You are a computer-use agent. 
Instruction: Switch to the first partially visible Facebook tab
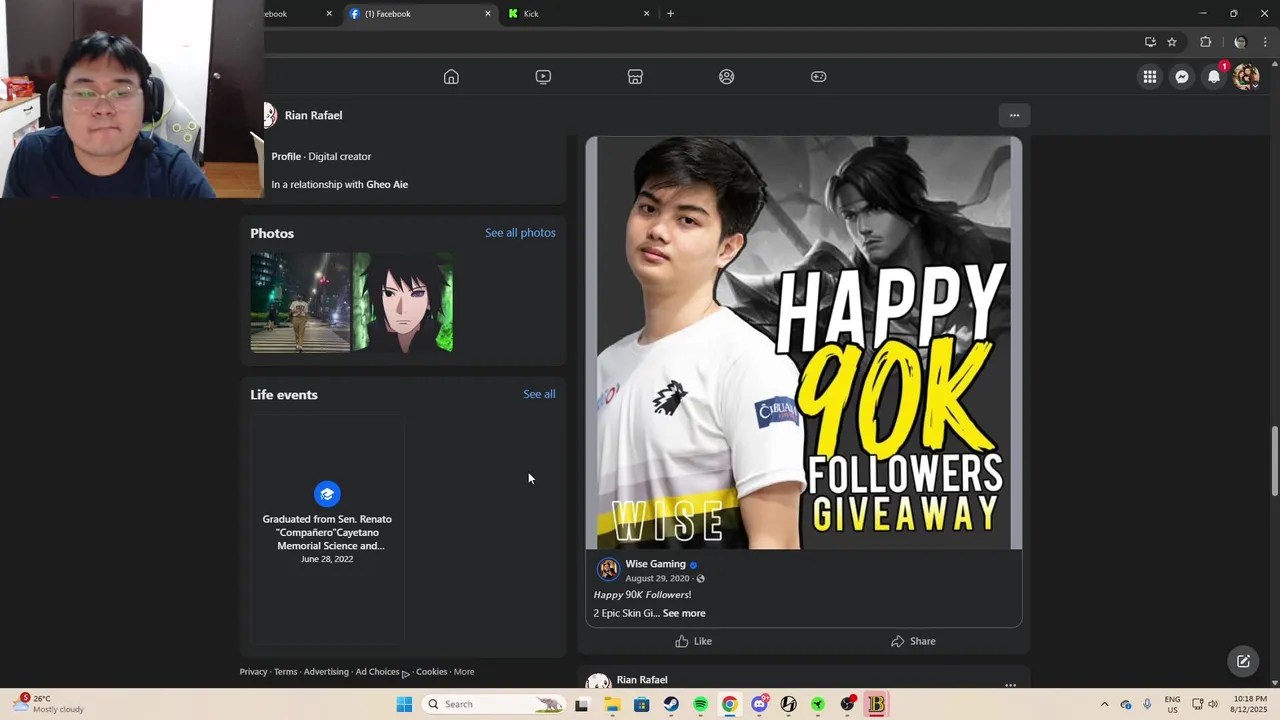300,14
